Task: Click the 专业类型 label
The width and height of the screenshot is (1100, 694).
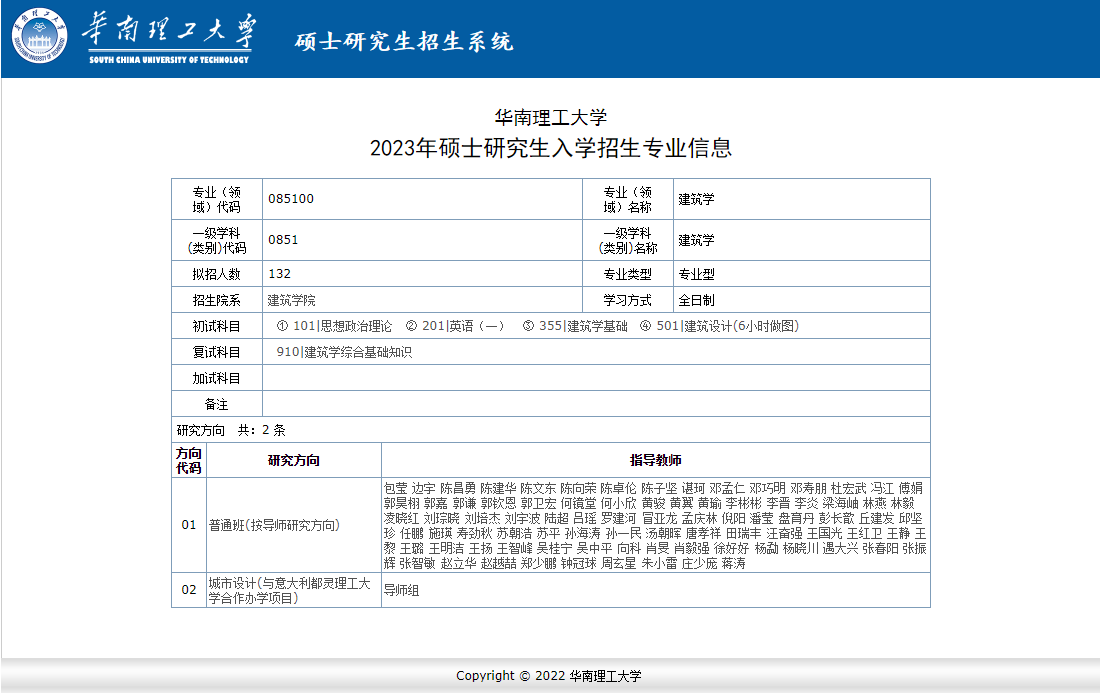Action: pos(628,274)
